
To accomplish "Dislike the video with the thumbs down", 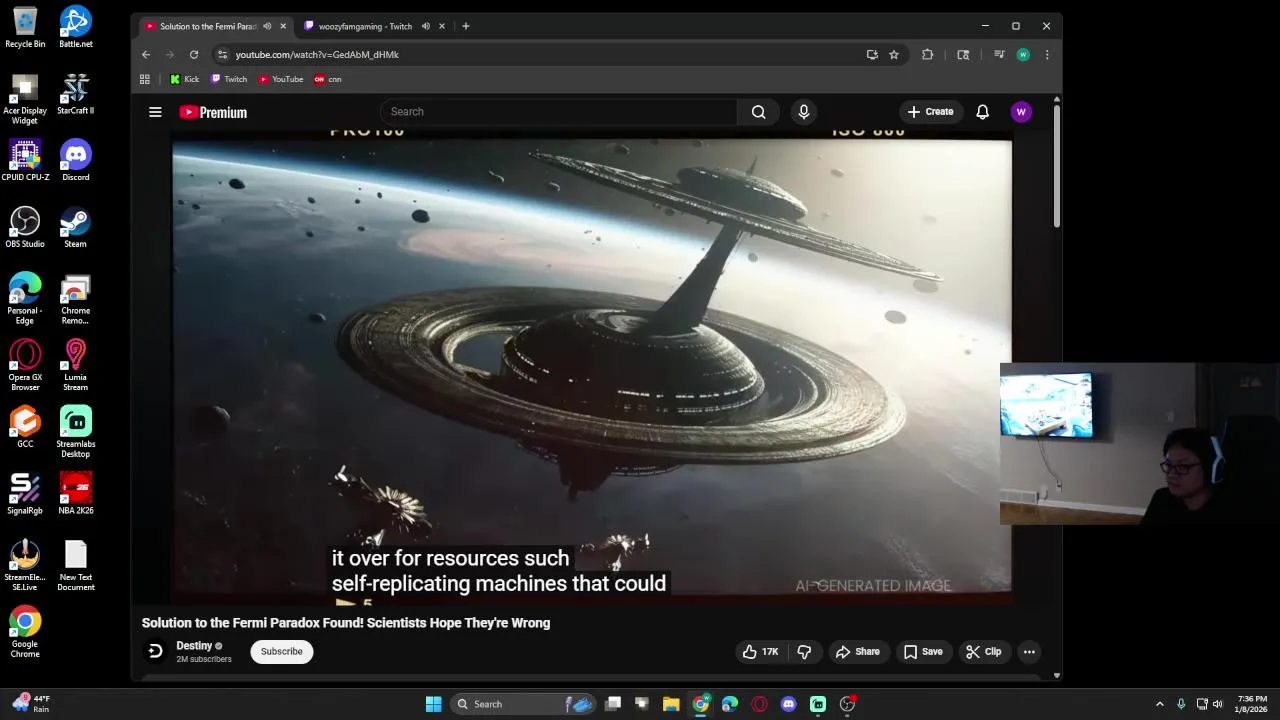I will pyautogui.click(x=804, y=652).
